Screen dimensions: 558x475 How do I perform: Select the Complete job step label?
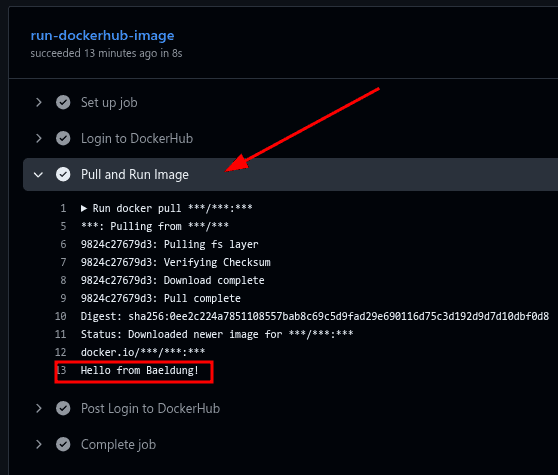[118, 445]
